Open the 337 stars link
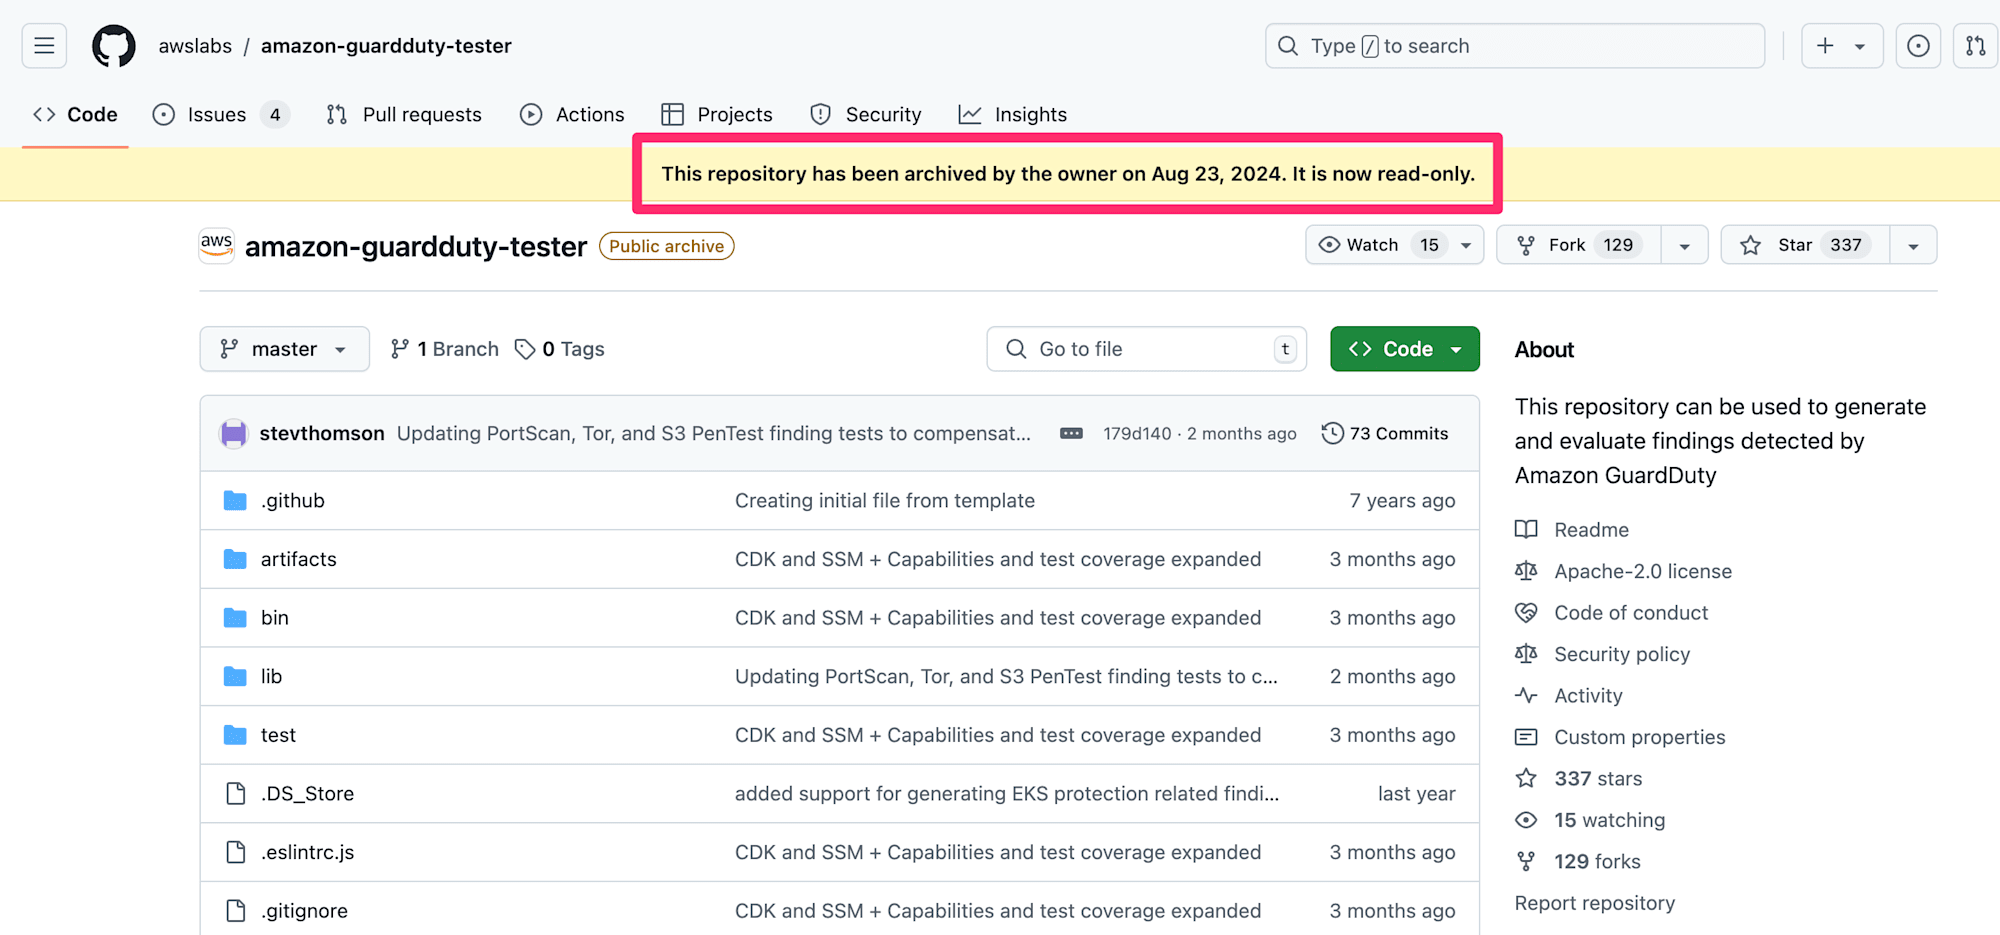 [x=1598, y=778]
